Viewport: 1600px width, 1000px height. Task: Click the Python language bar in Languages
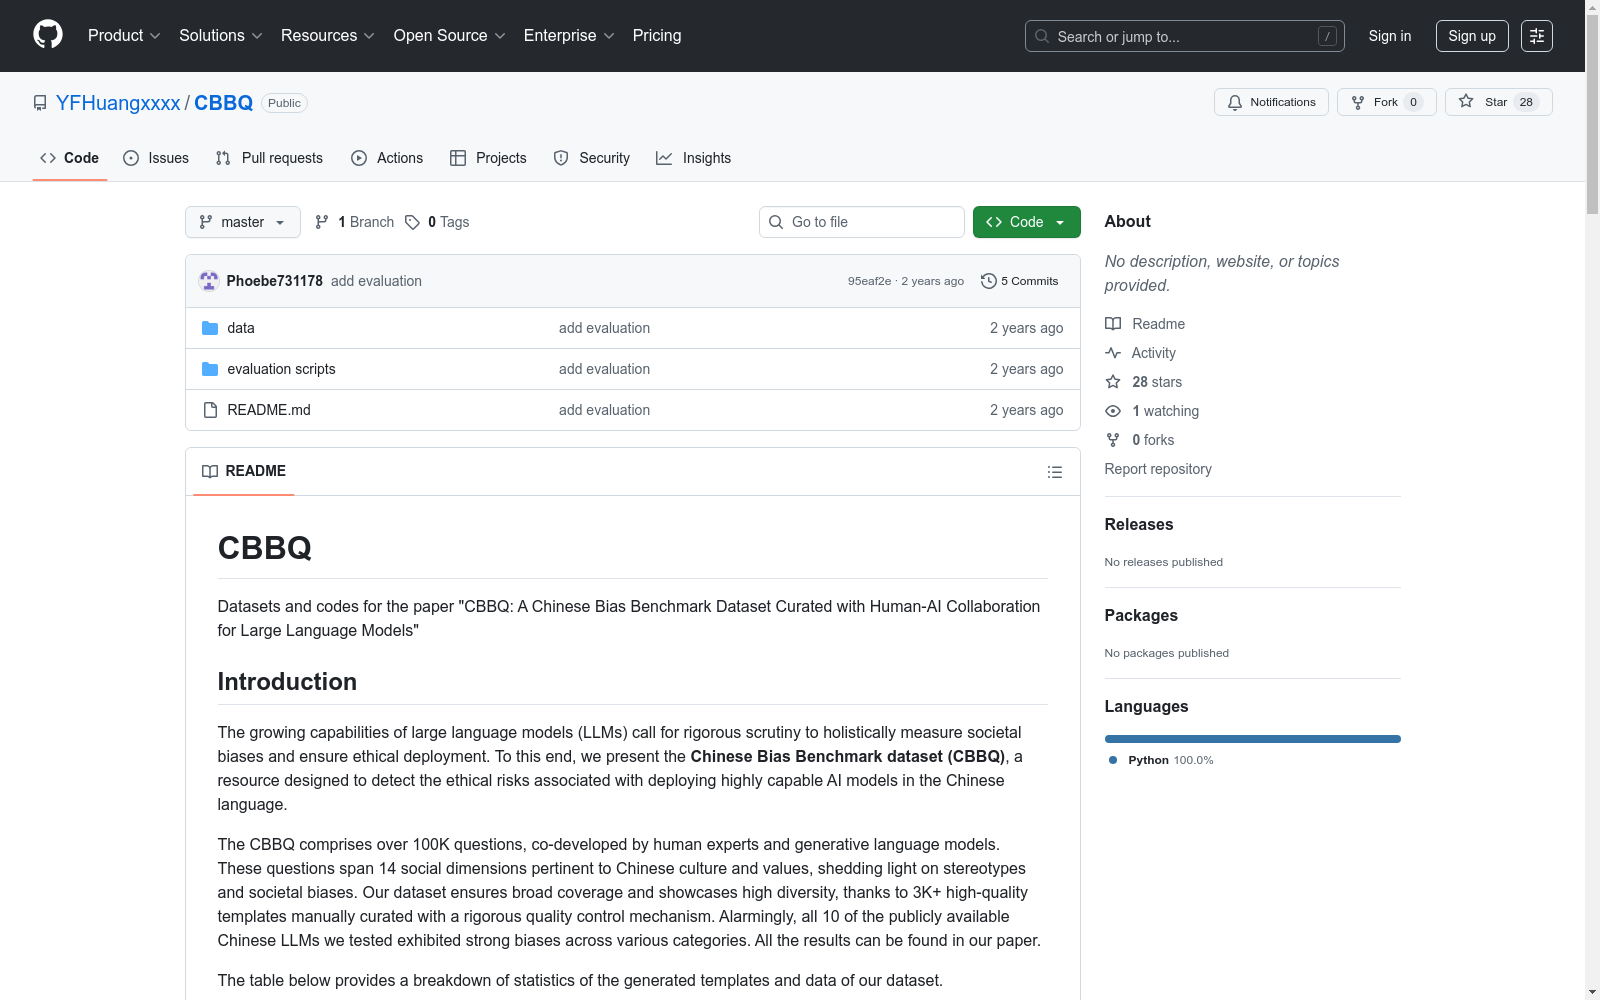click(1253, 739)
